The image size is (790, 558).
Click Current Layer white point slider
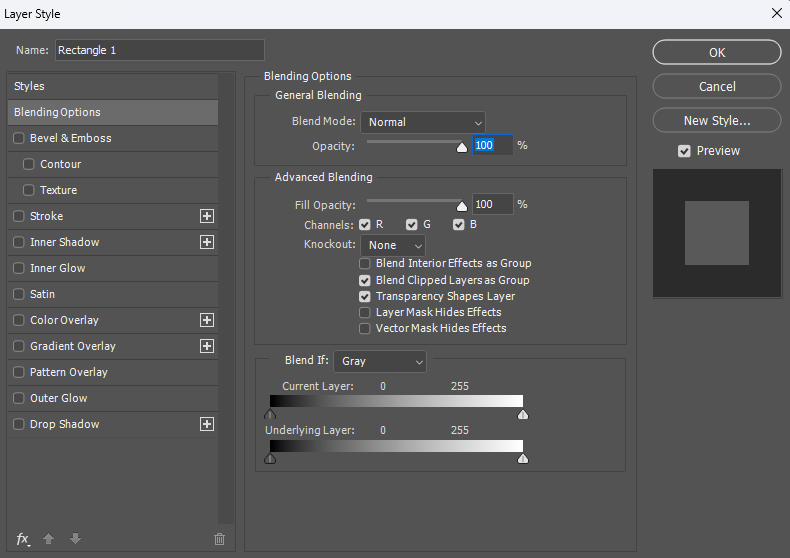click(x=523, y=414)
